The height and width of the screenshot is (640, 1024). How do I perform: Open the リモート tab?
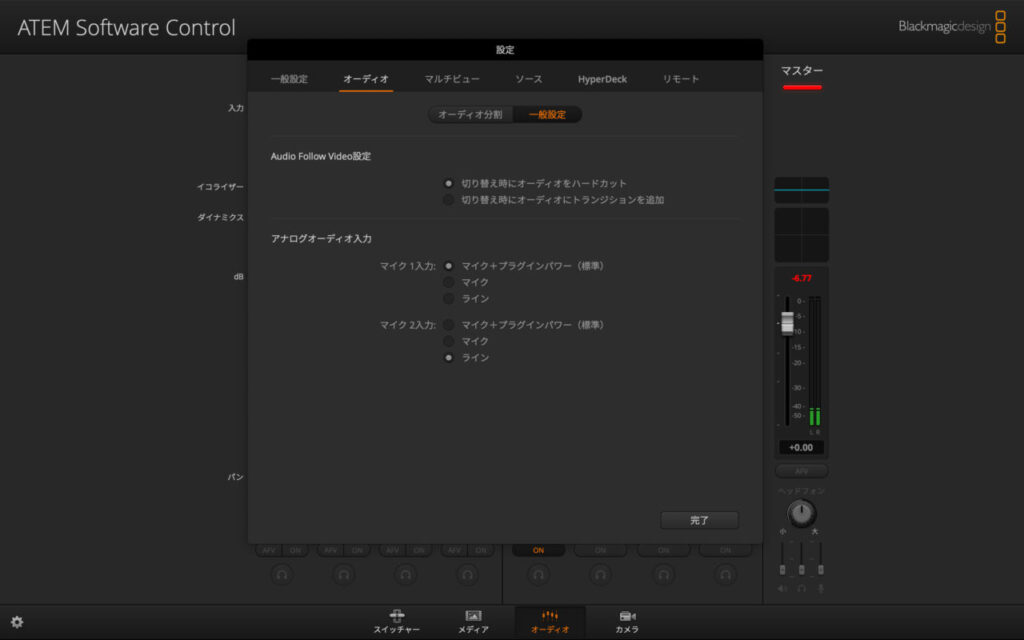pyautogui.click(x=680, y=79)
